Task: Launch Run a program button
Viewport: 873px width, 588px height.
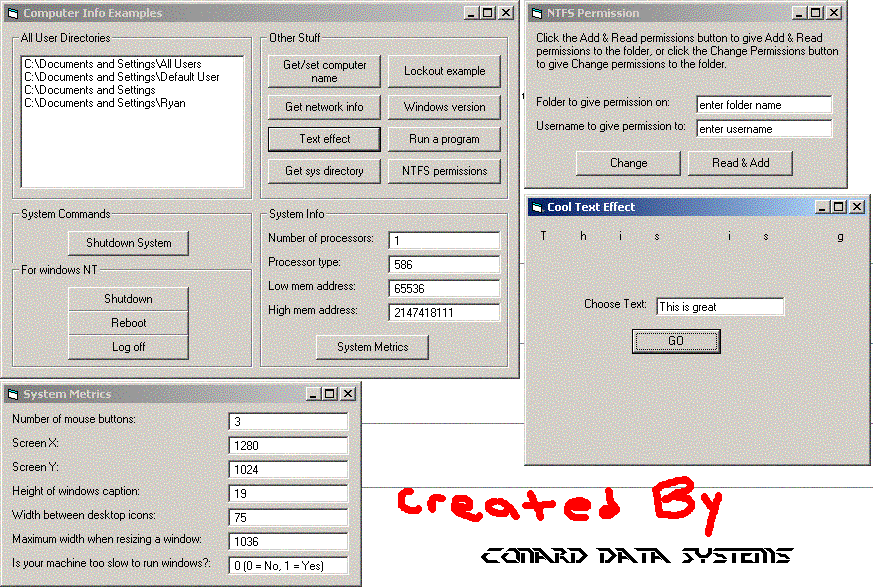Action: click(444, 139)
